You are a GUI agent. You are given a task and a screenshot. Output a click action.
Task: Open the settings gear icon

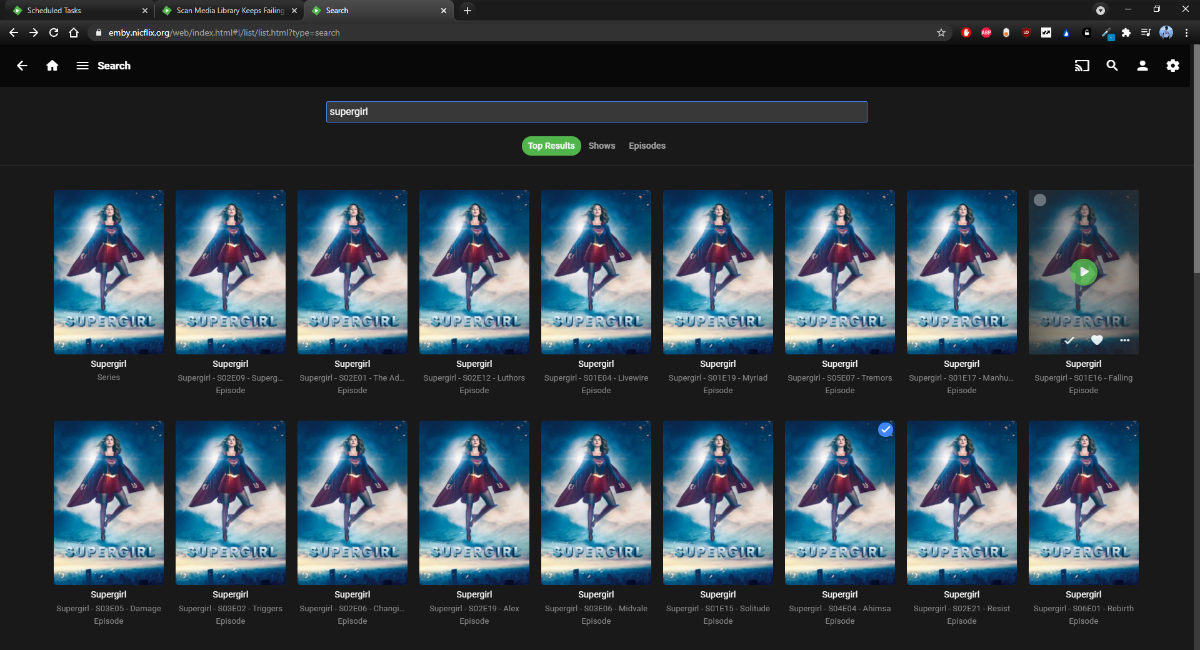1173,66
